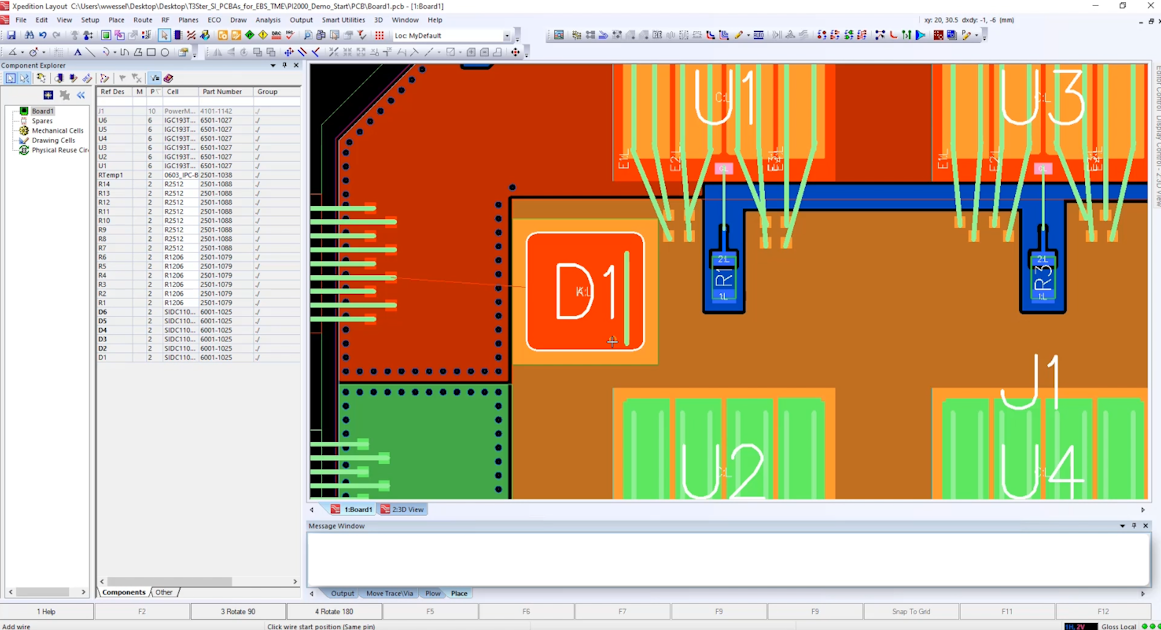
Task: Click the Find icon on the main toolbar
Action: [29, 35]
